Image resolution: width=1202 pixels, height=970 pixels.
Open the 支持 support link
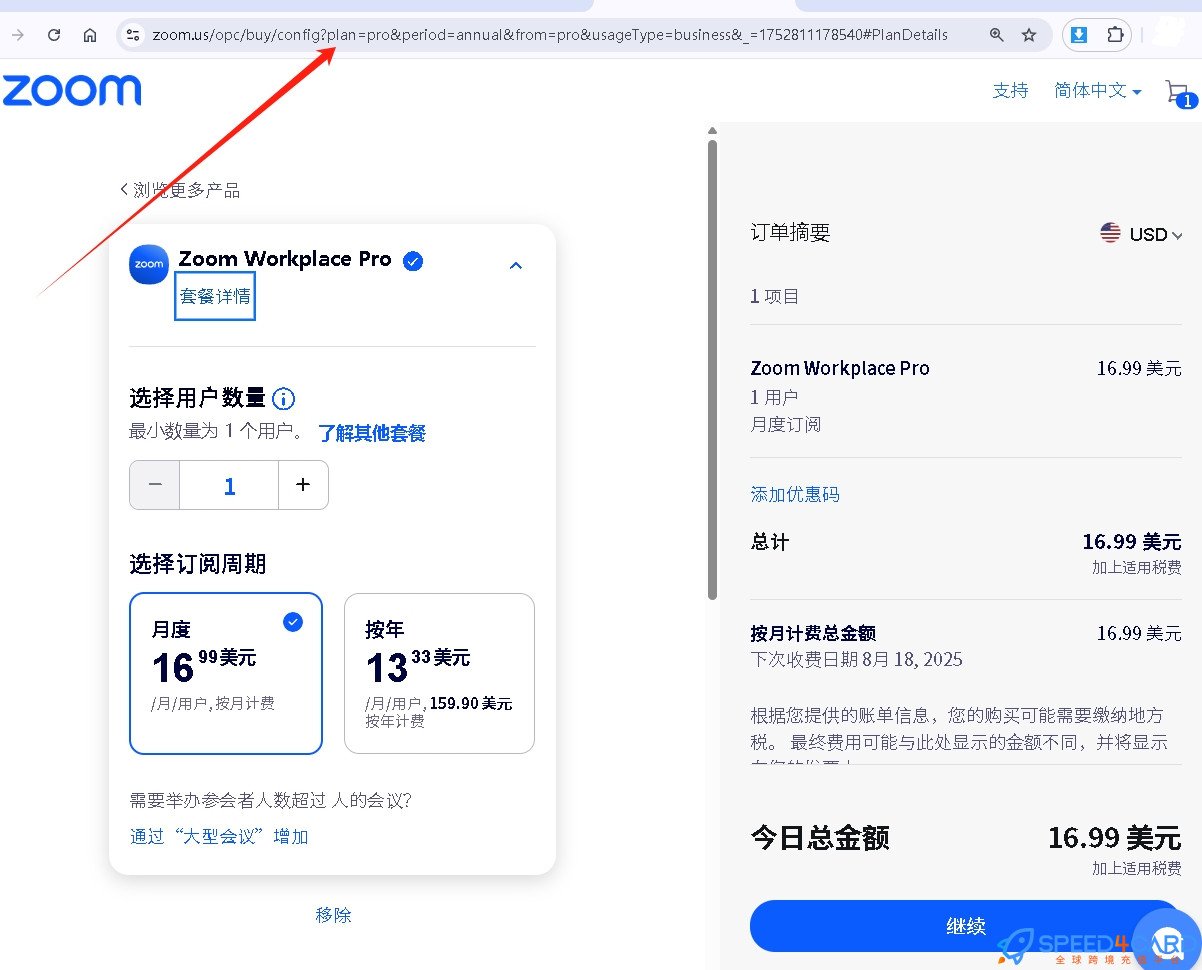1010,91
